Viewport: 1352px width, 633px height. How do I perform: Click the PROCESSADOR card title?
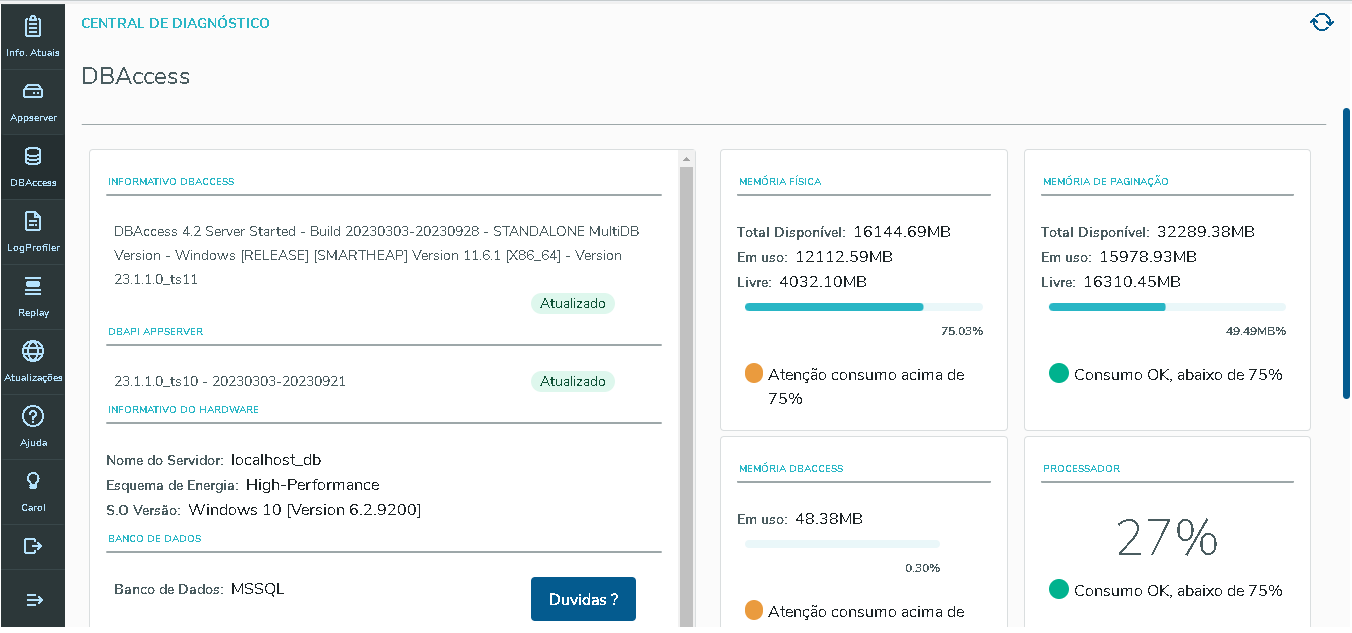tap(1081, 468)
